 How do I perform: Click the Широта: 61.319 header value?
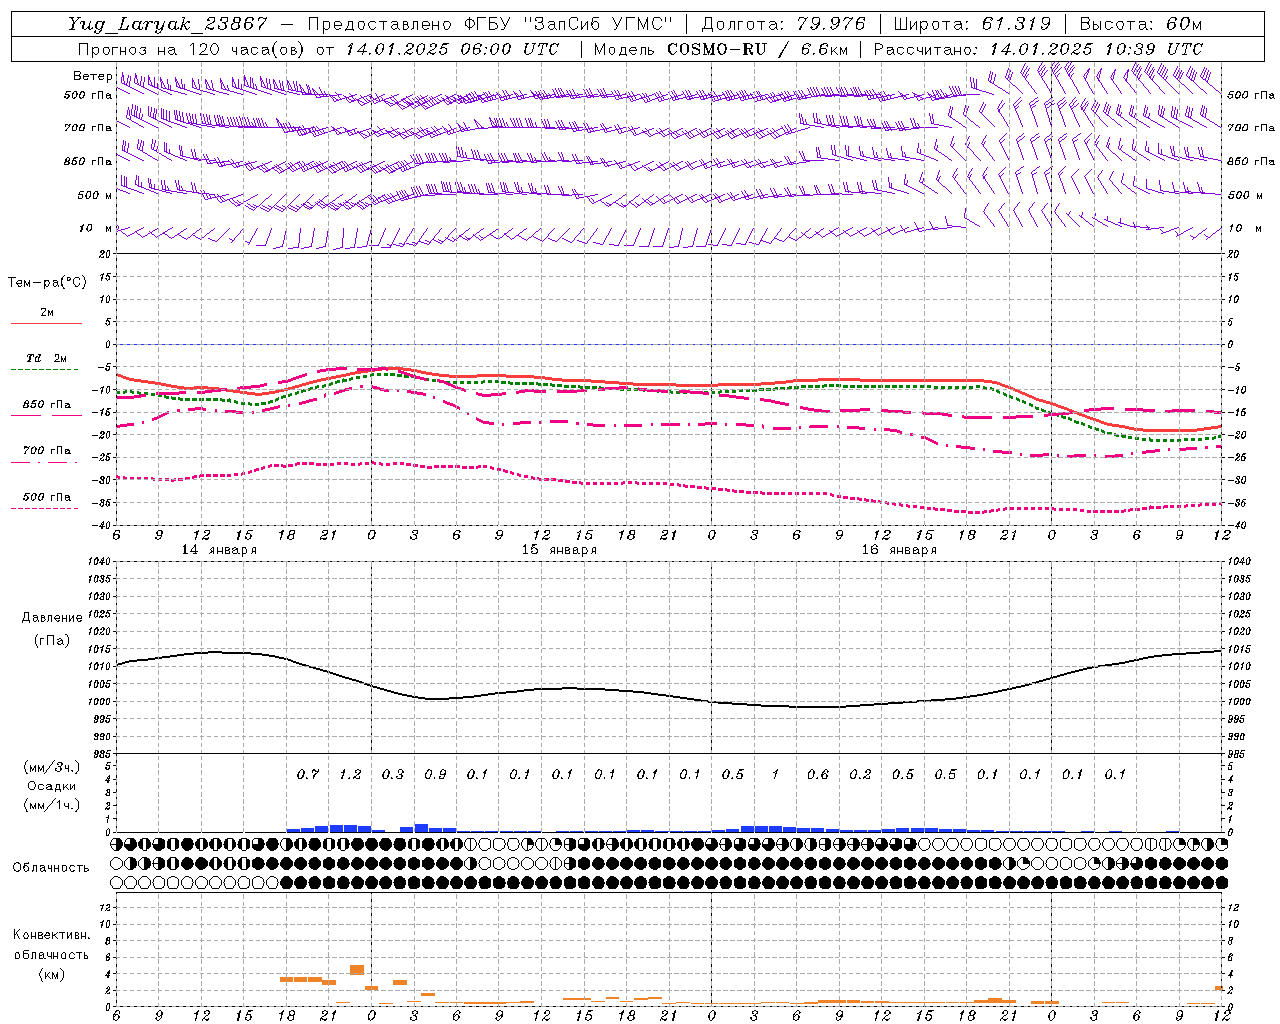tap(972, 24)
